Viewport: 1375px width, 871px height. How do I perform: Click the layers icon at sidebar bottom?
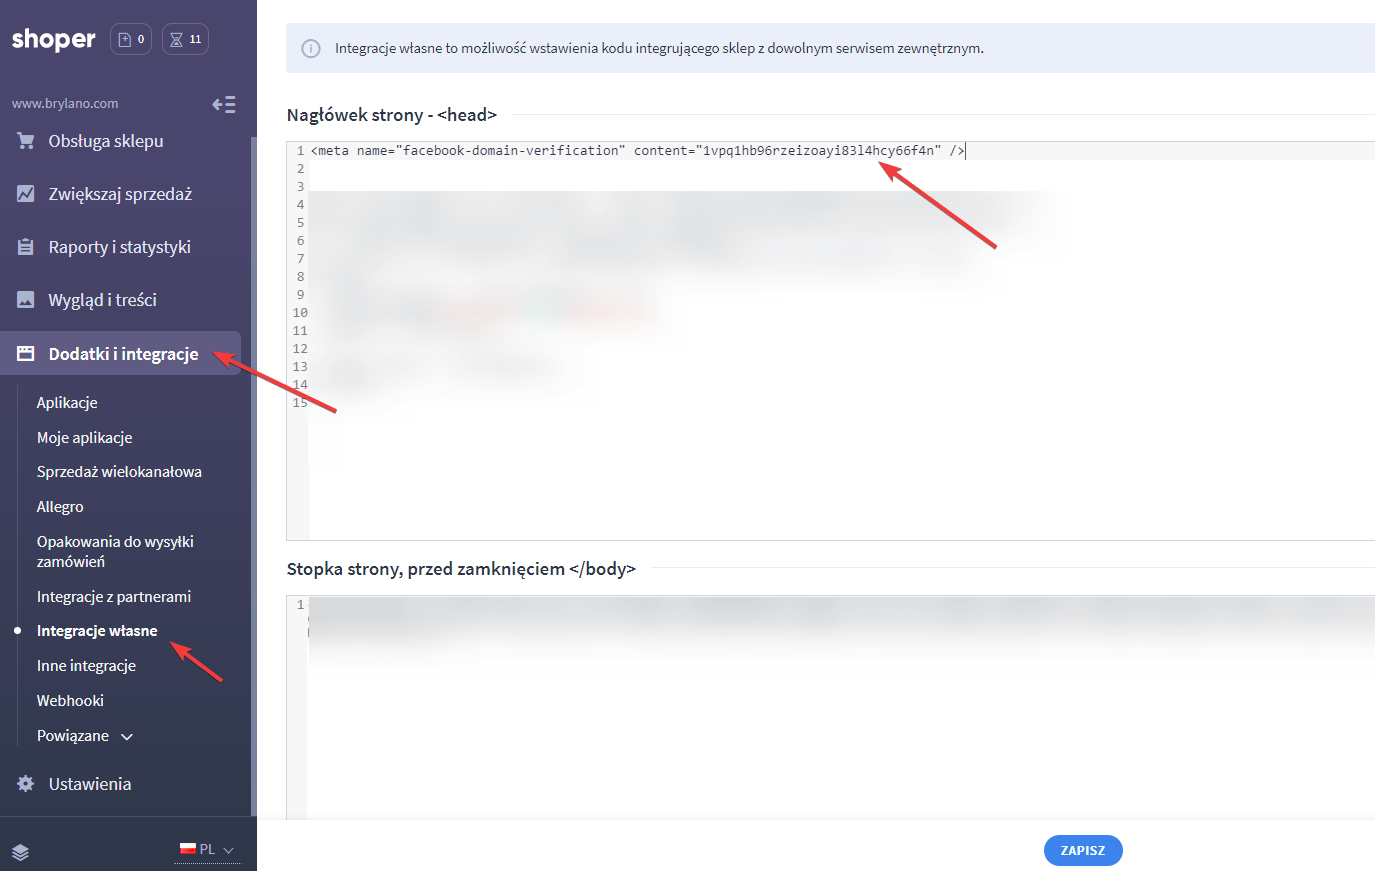click(21, 852)
